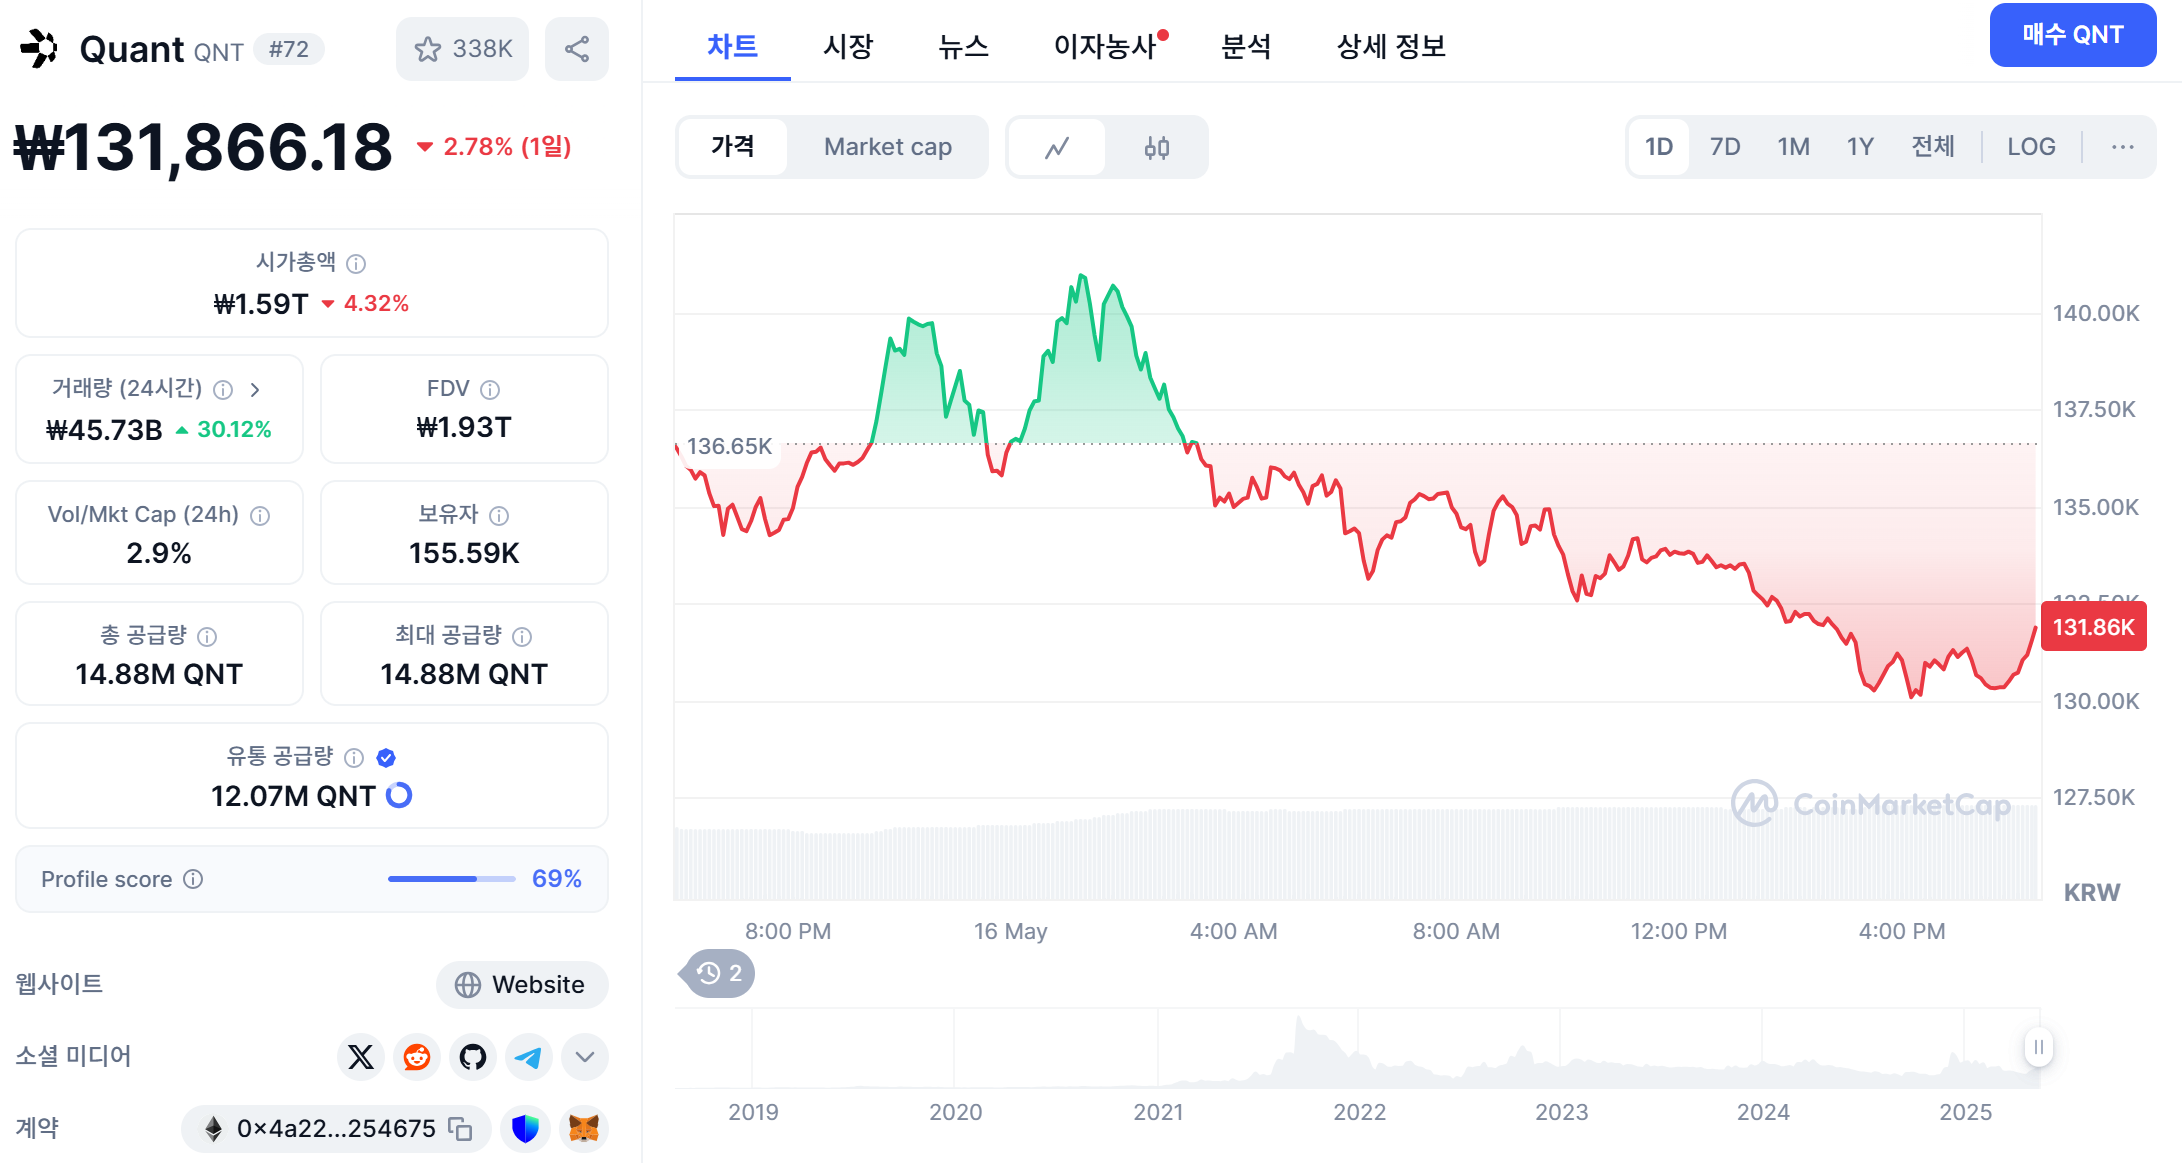Open extra chart options via ellipsis

tap(2122, 146)
